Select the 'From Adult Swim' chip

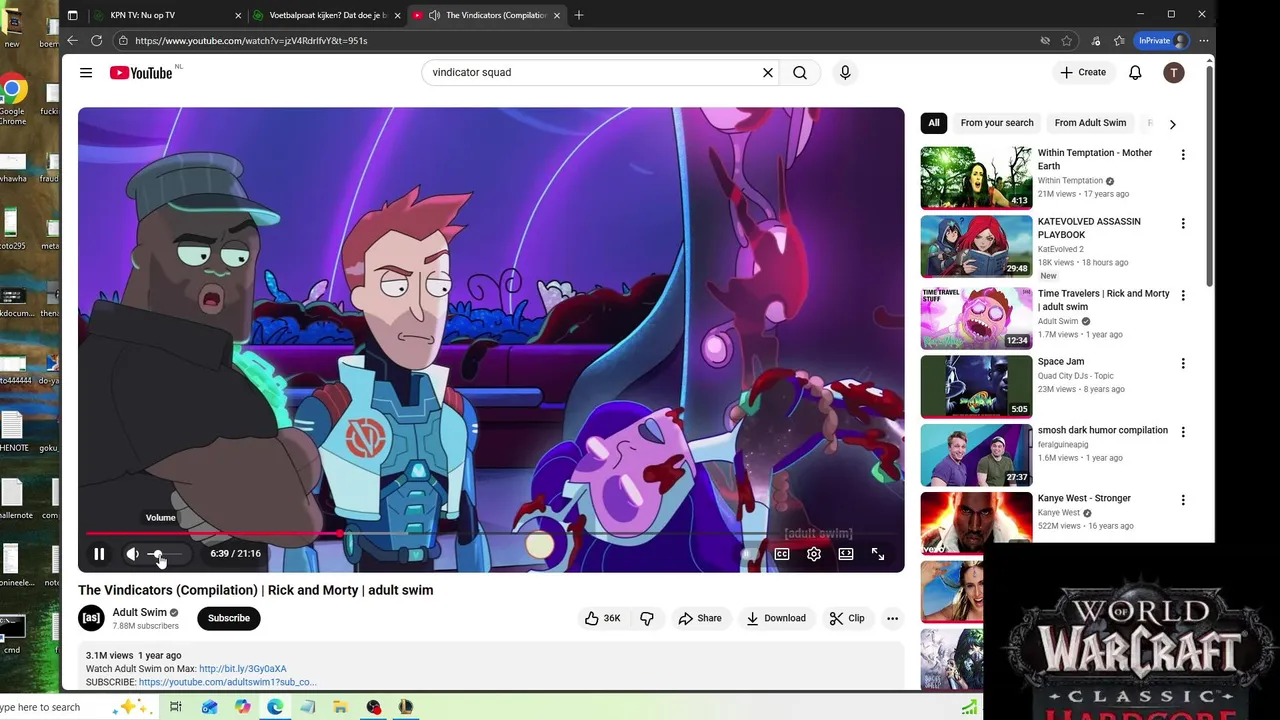[1090, 123]
